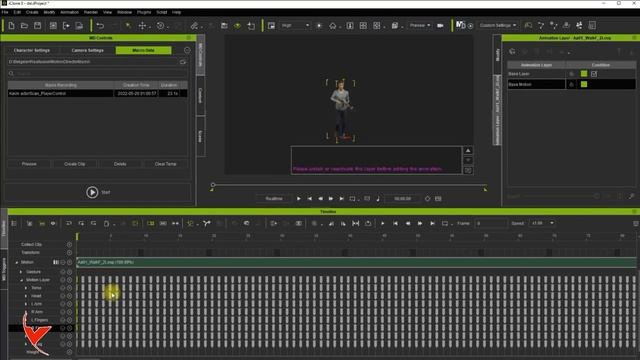Toggle the rightmost circle on the Motion Layer track

pyautogui.click(x=69, y=280)
